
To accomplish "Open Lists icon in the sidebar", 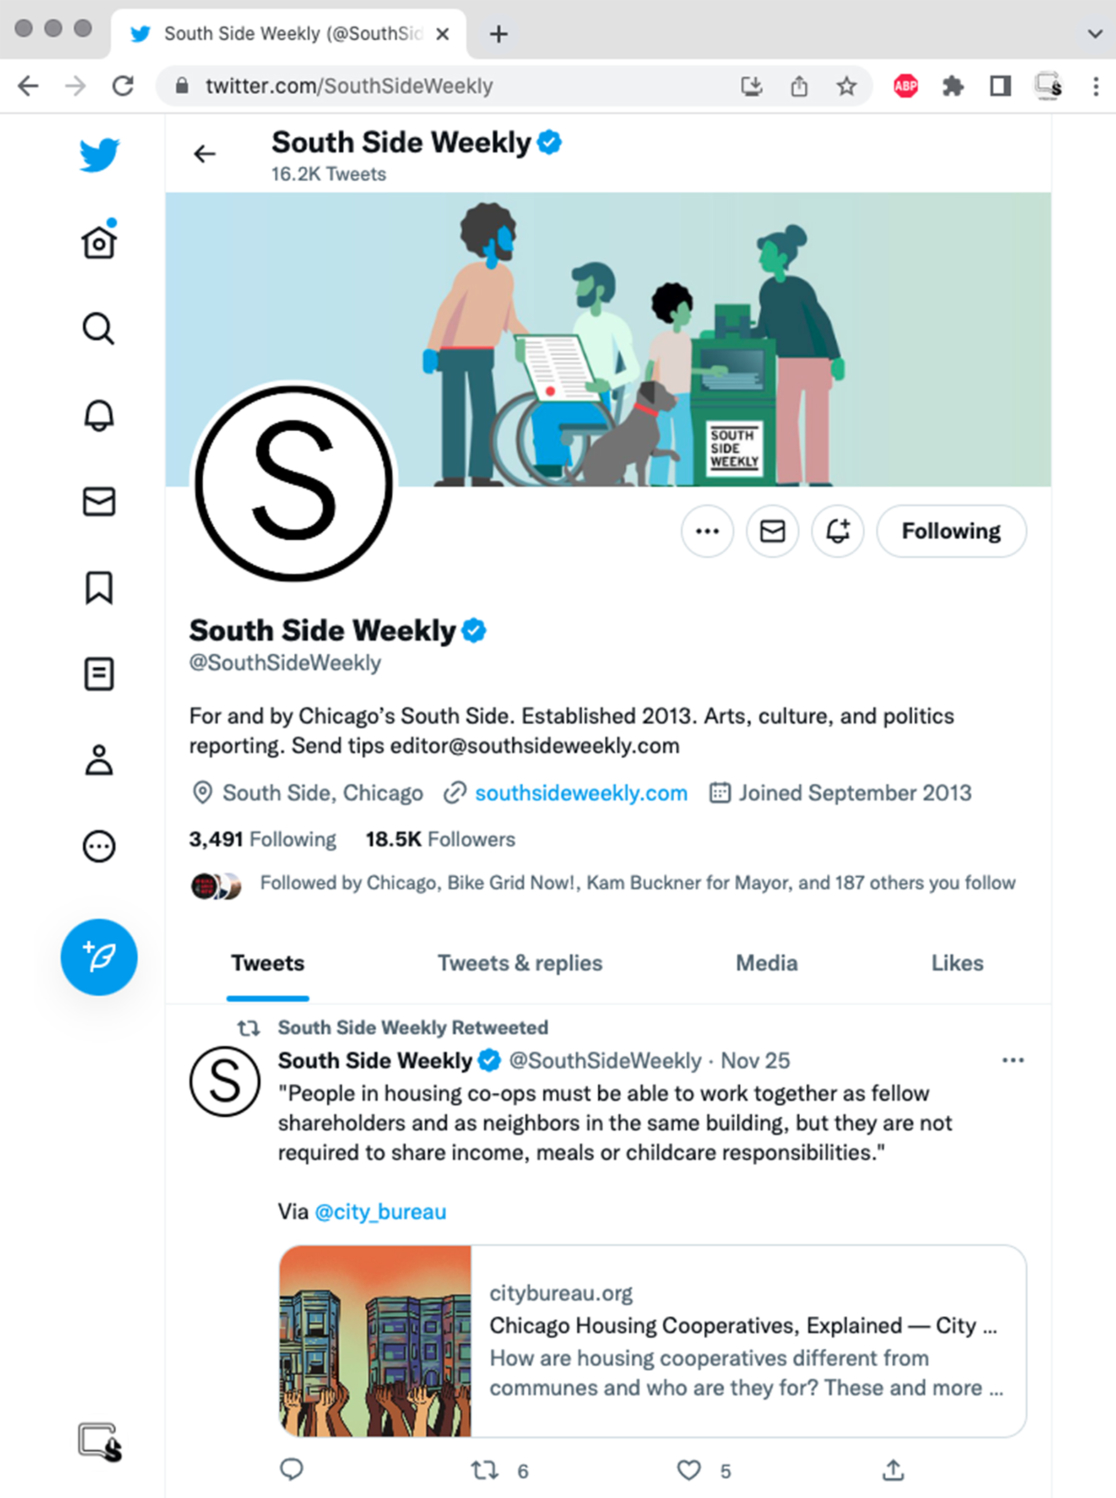I will click(x=98, y=674).
